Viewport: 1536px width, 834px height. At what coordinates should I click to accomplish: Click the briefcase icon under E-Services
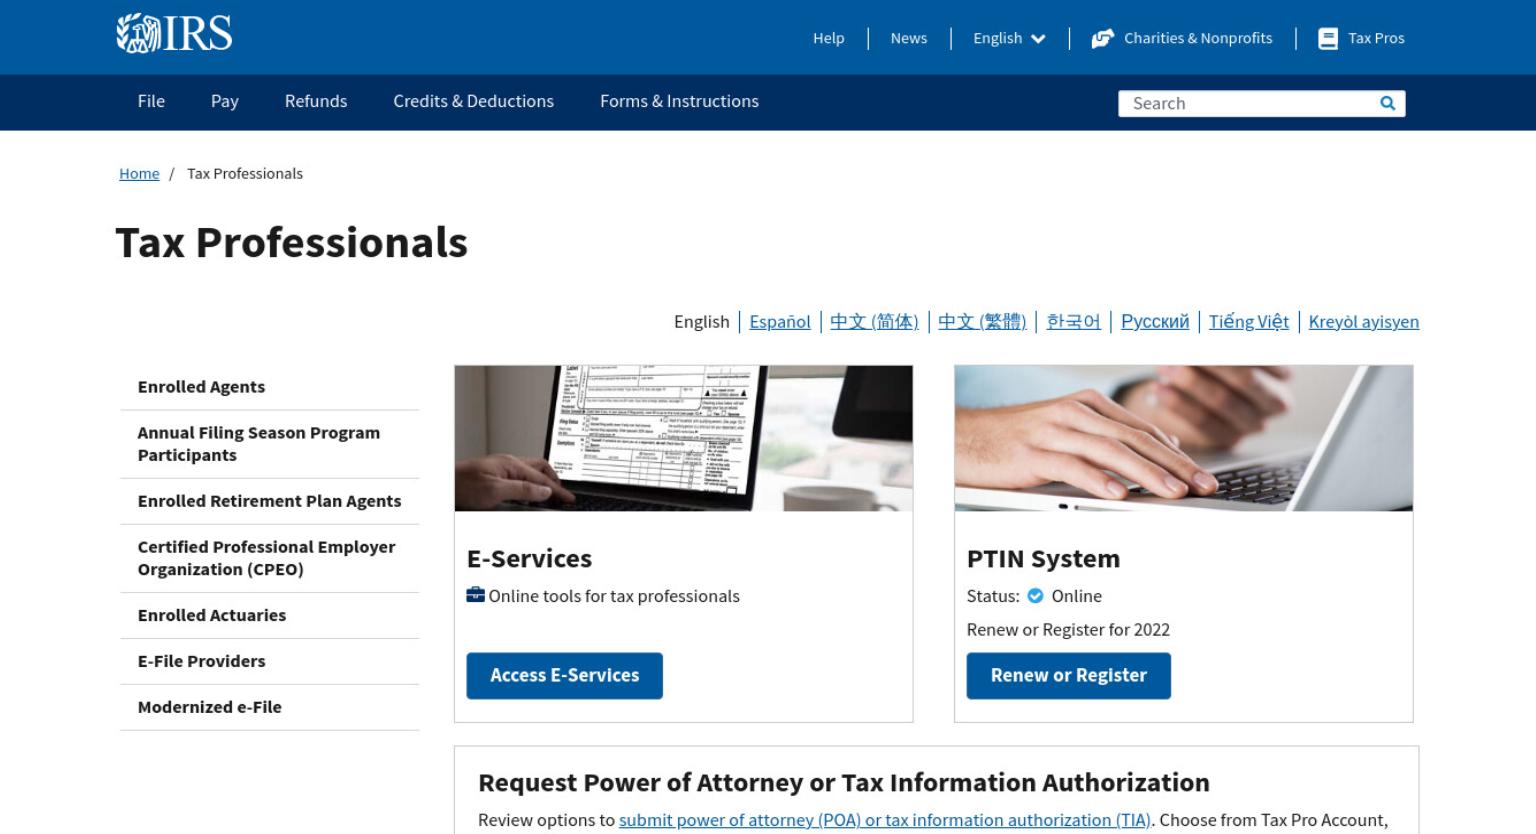tap(476, 595)
